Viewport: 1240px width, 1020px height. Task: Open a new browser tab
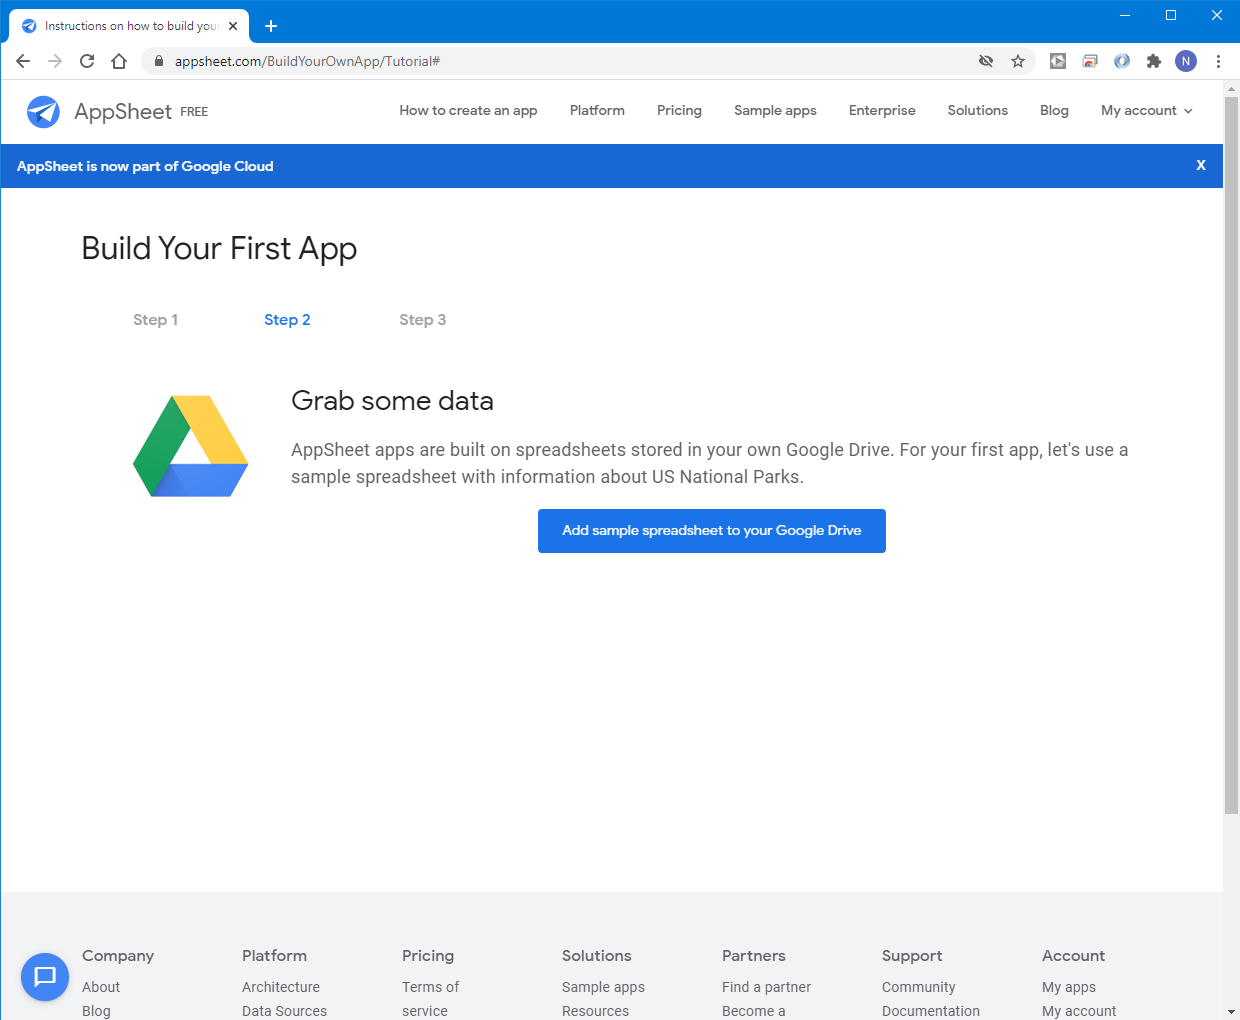tap(271, 26)
